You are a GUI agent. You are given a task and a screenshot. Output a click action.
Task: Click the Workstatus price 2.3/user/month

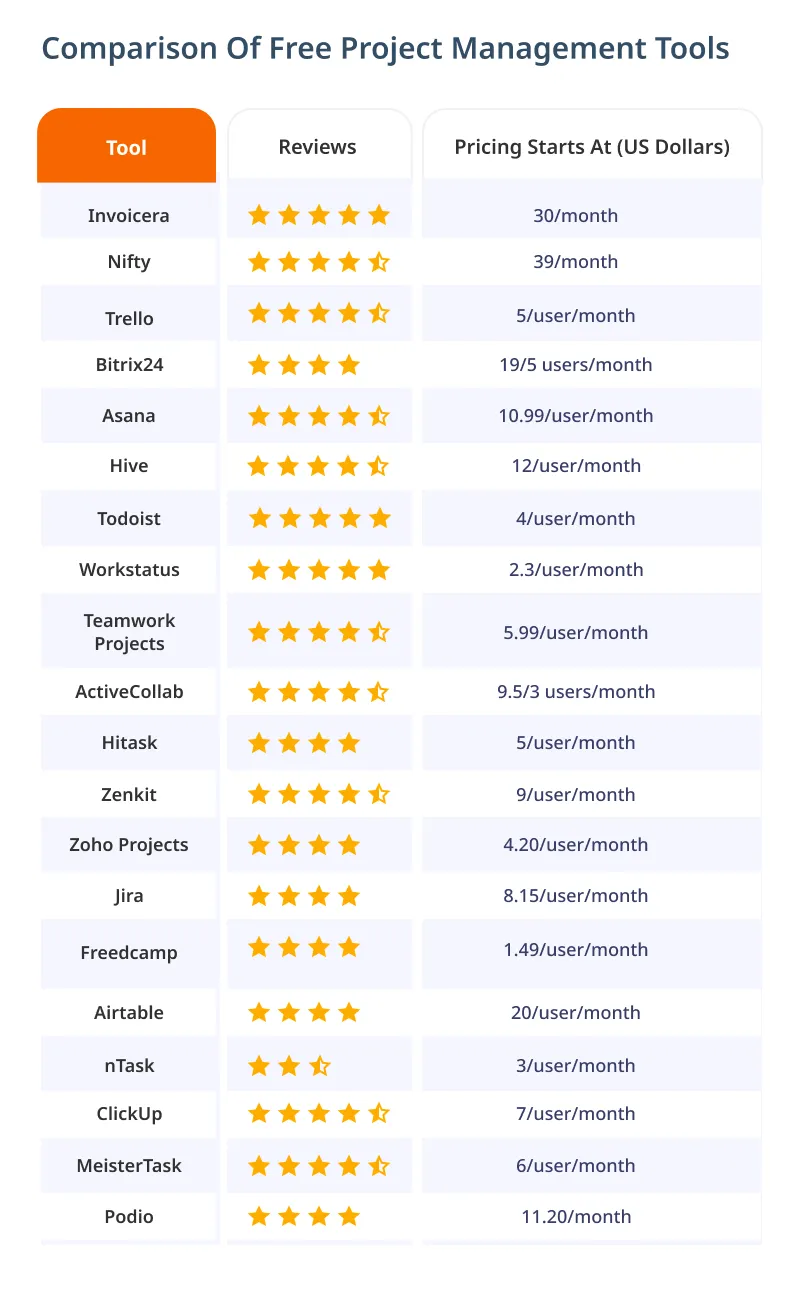(576, 570)
